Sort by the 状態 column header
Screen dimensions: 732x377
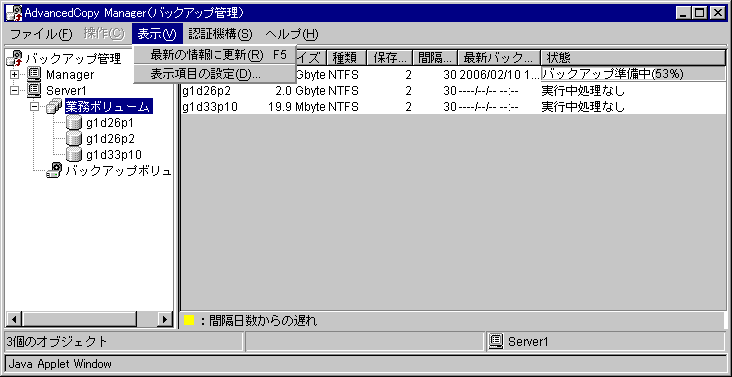[x=633, y=58]
